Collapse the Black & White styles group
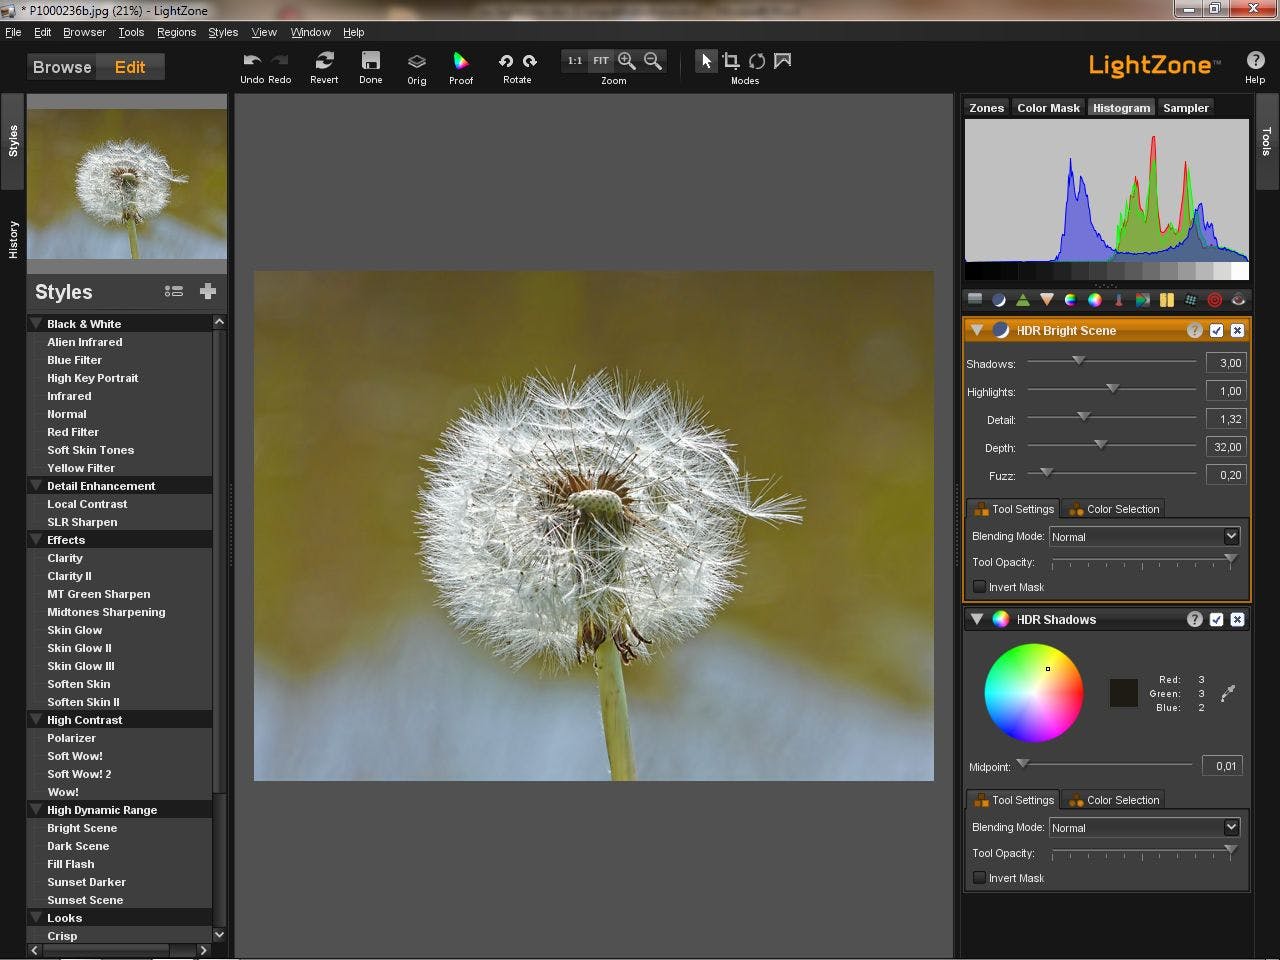The width and height of the screenshot is (1280, 960). coord(36,324)
